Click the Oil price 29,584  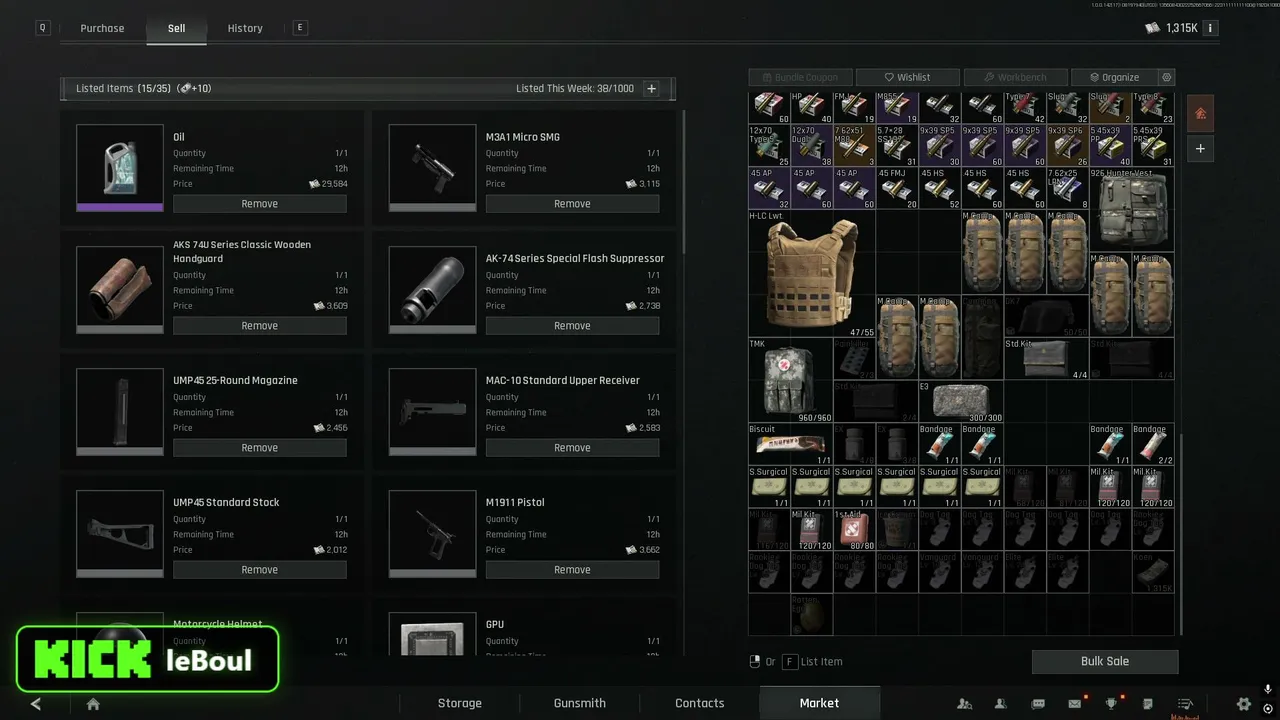click(x=330, y=184)
